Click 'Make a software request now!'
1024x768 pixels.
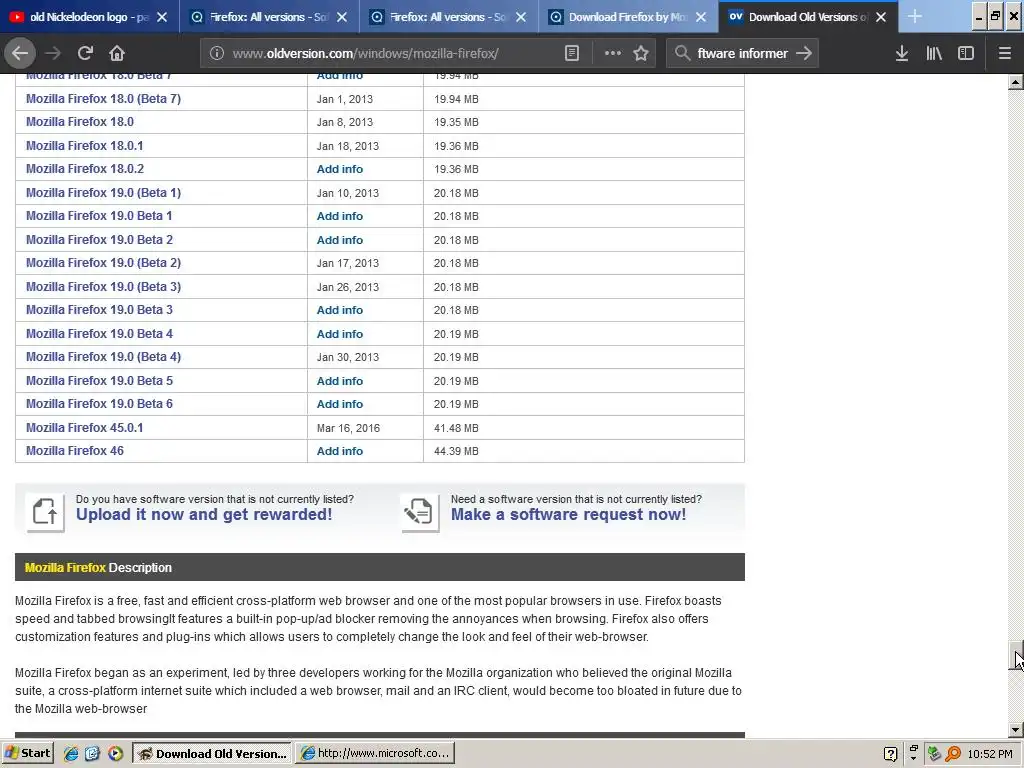(568, 515)
